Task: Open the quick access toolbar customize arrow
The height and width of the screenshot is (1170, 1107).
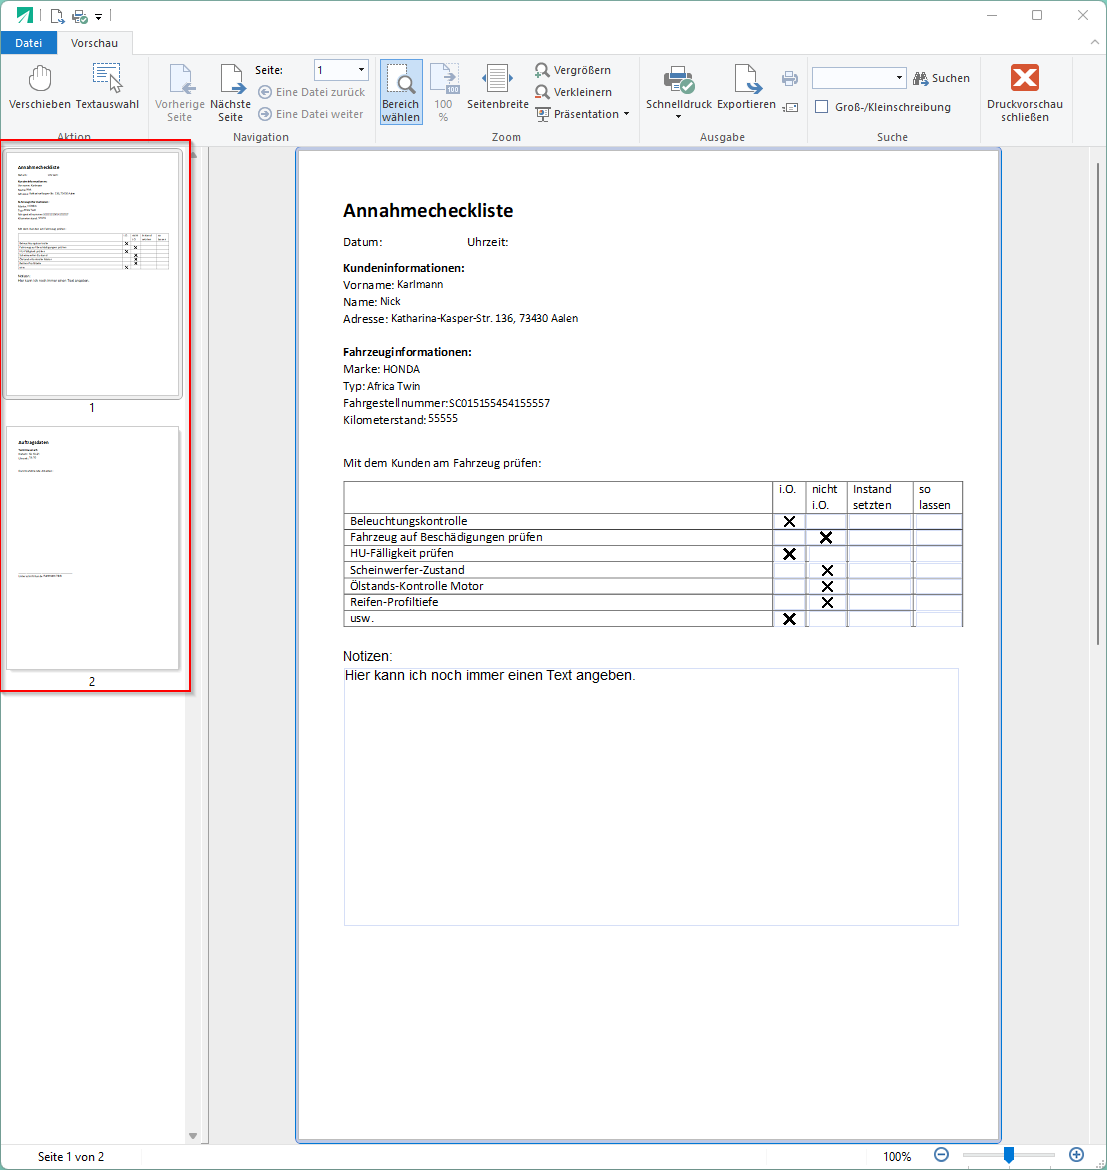Action: point(98,16)
